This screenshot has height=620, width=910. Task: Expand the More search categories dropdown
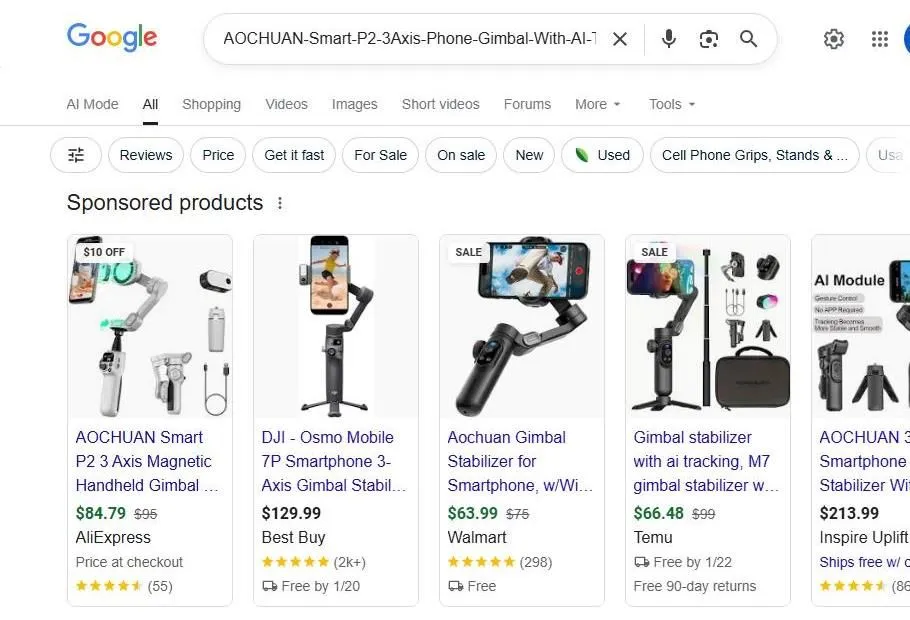tap(597, 104)
